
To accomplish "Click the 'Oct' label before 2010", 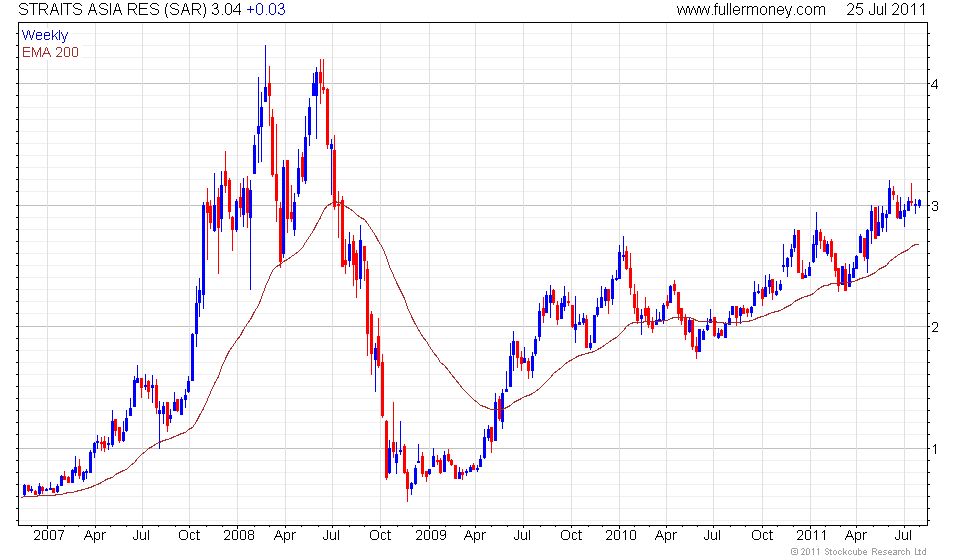I will click(571, 536).
